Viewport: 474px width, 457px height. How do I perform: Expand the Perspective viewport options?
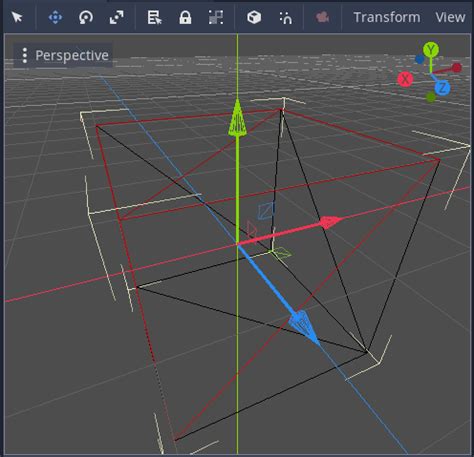tap(63, 55)
